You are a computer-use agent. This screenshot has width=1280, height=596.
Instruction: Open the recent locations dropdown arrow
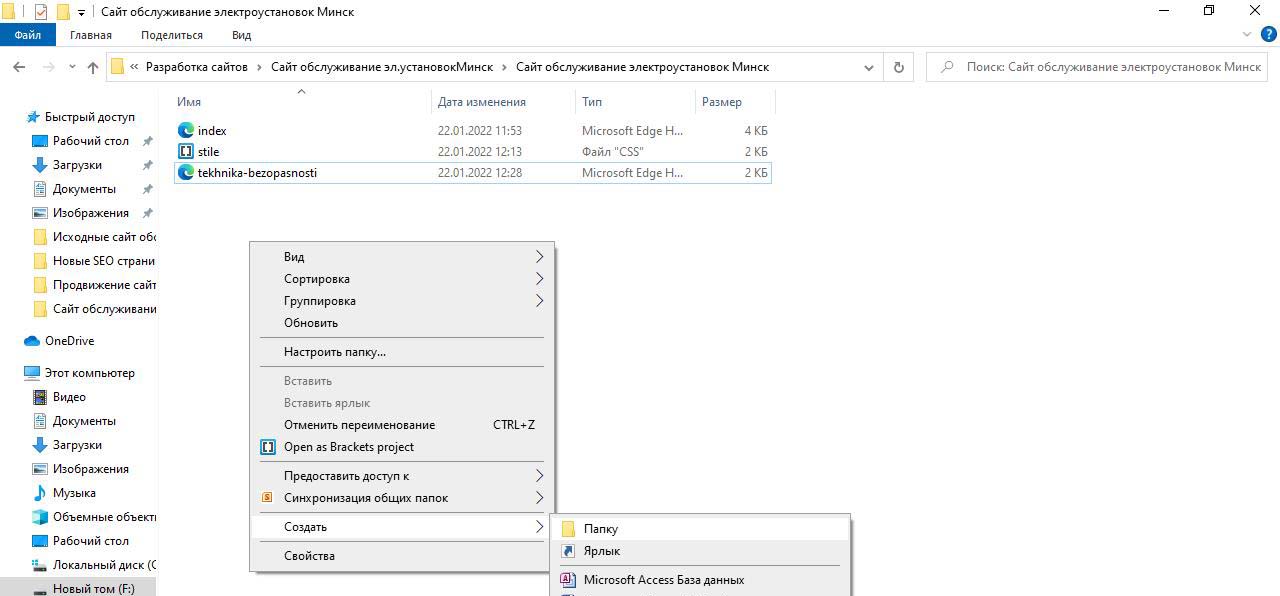click(x=72, y=67)
